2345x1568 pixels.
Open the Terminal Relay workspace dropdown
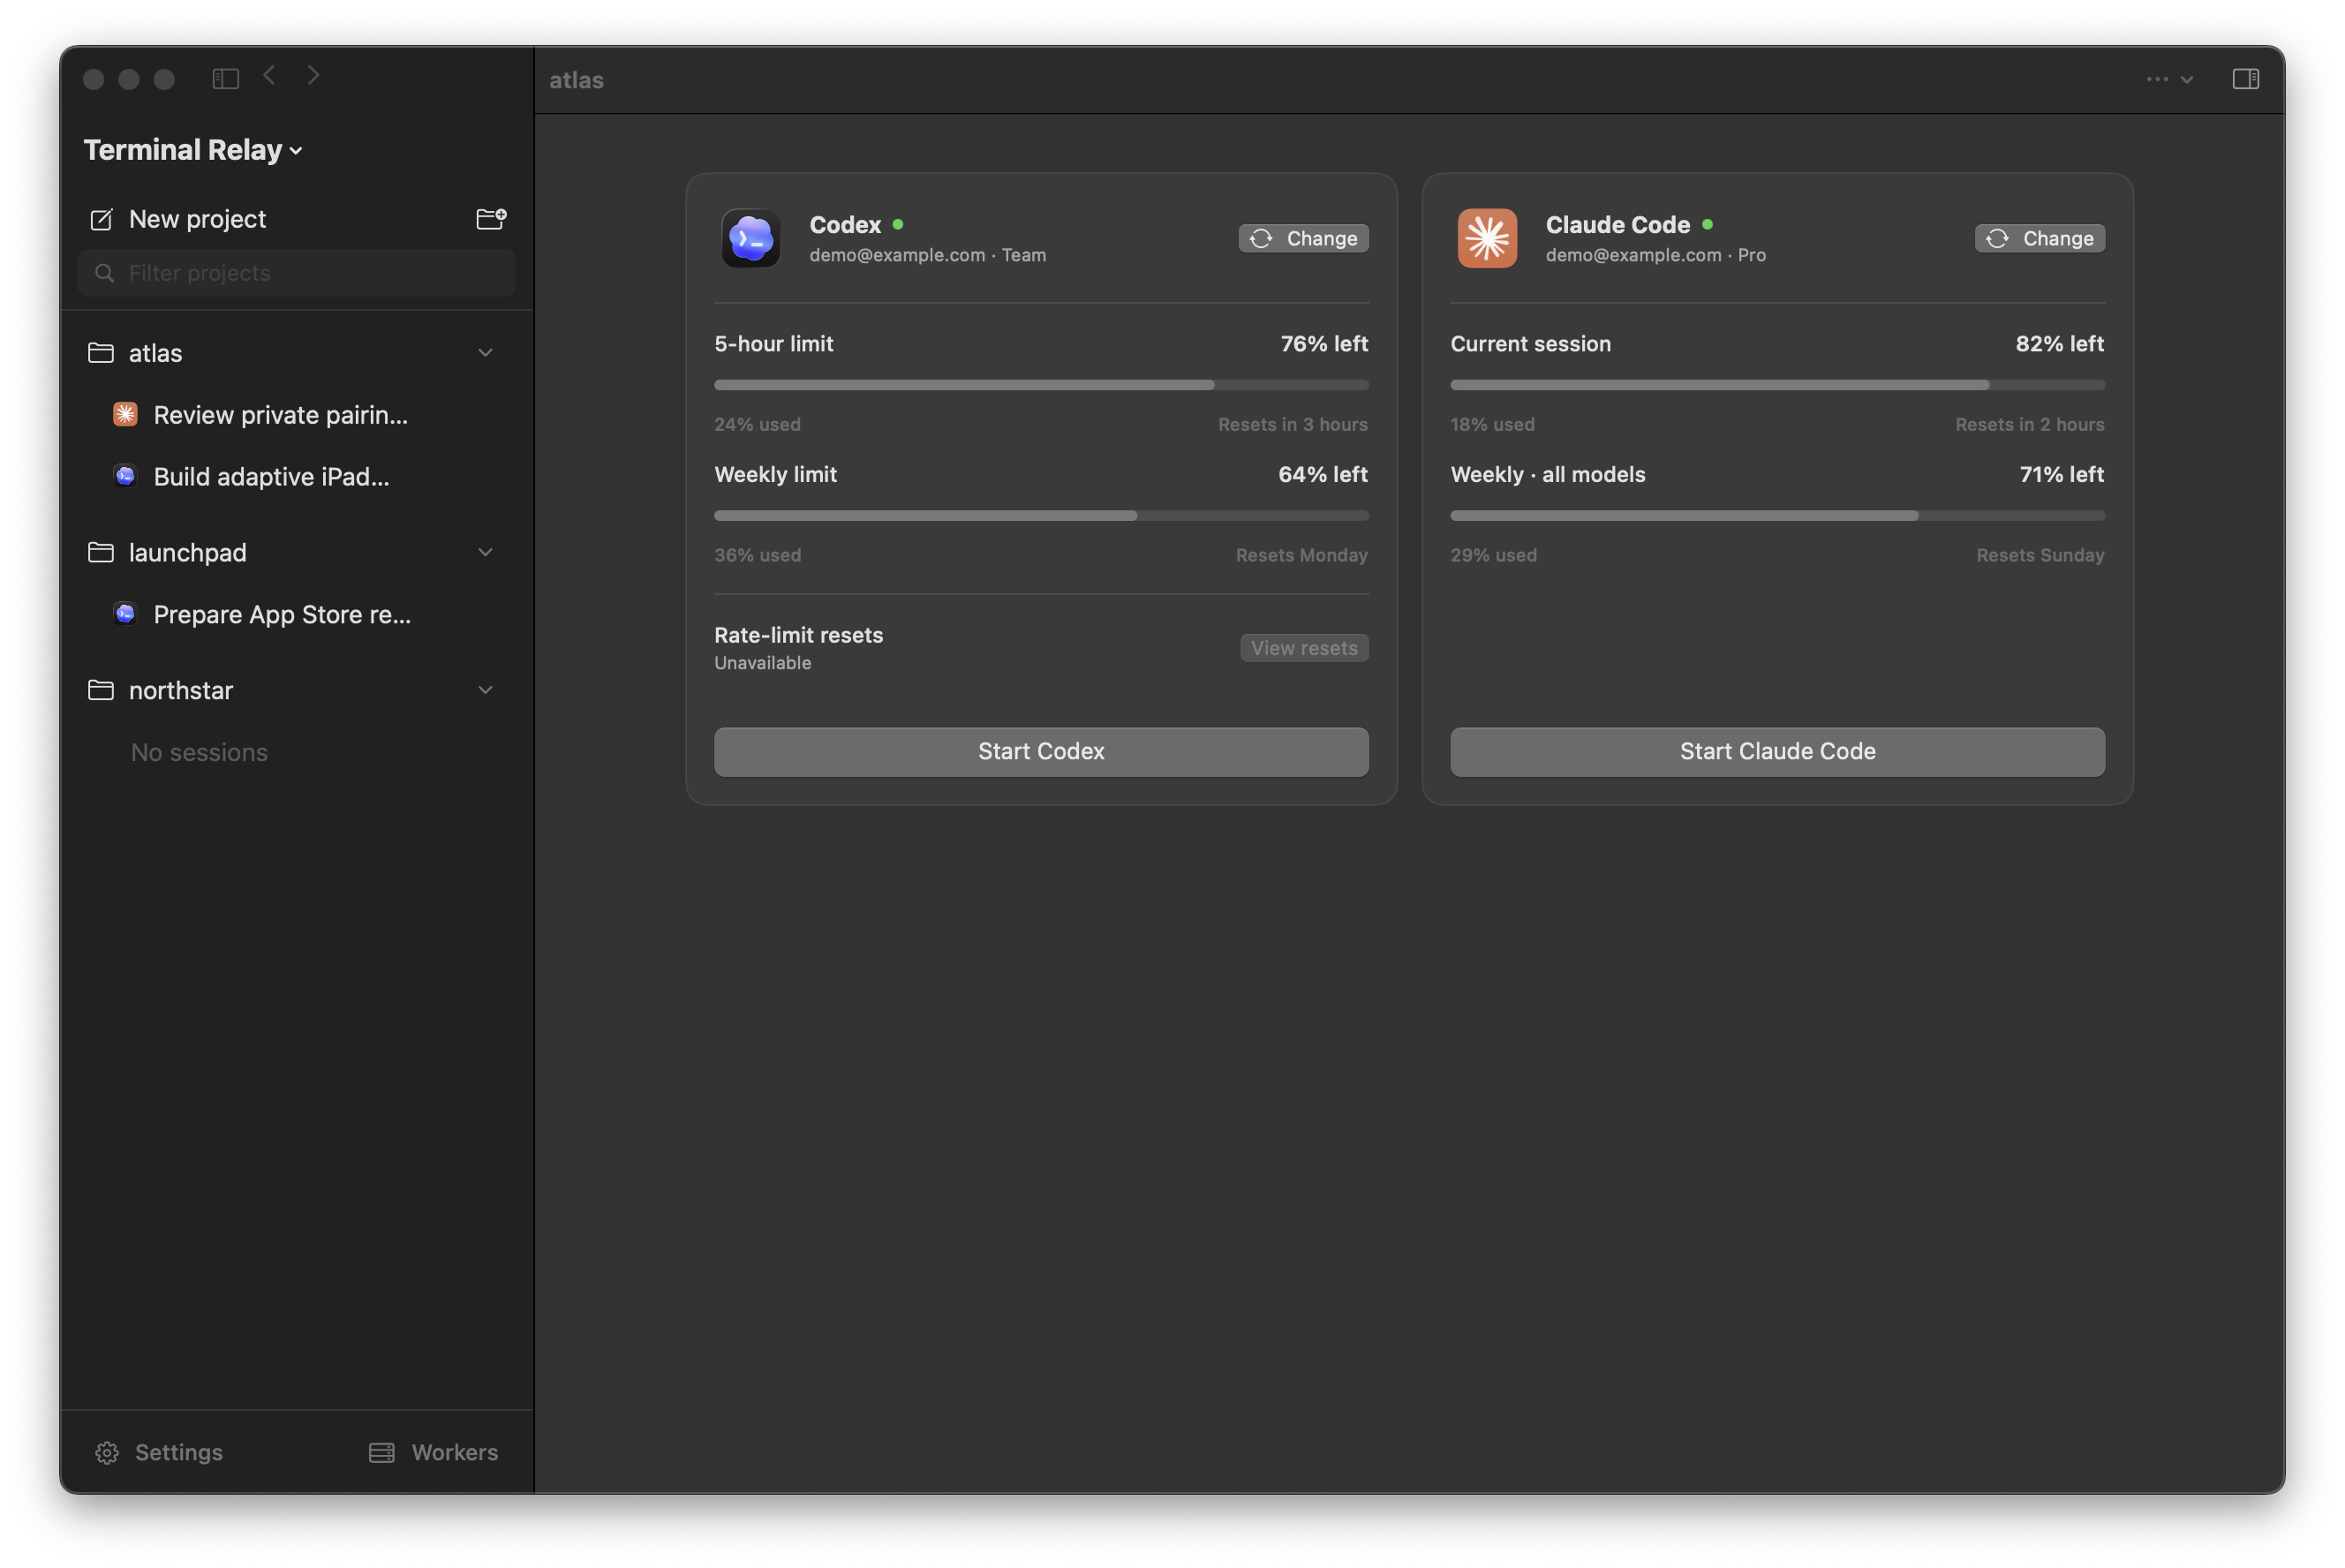click(x=193, y=150)
